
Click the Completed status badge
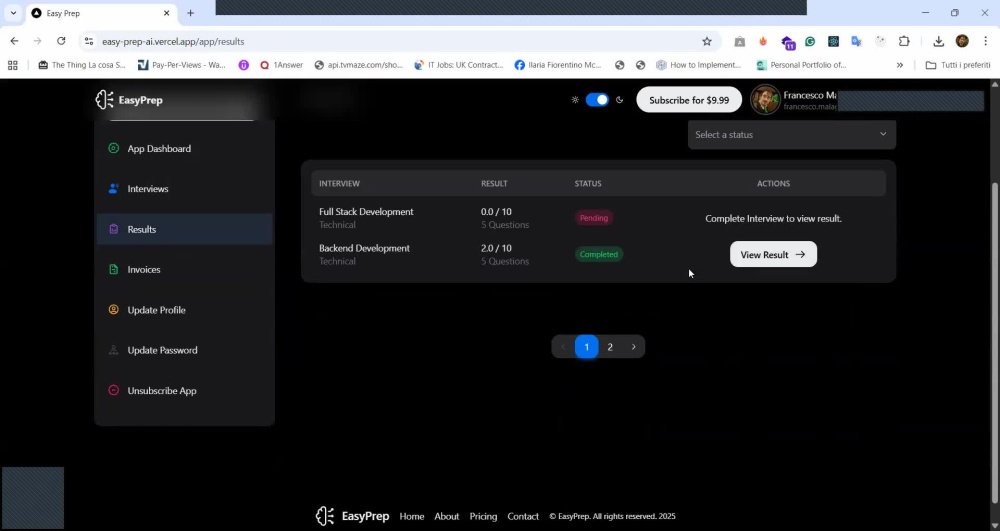tap(598, 254)
